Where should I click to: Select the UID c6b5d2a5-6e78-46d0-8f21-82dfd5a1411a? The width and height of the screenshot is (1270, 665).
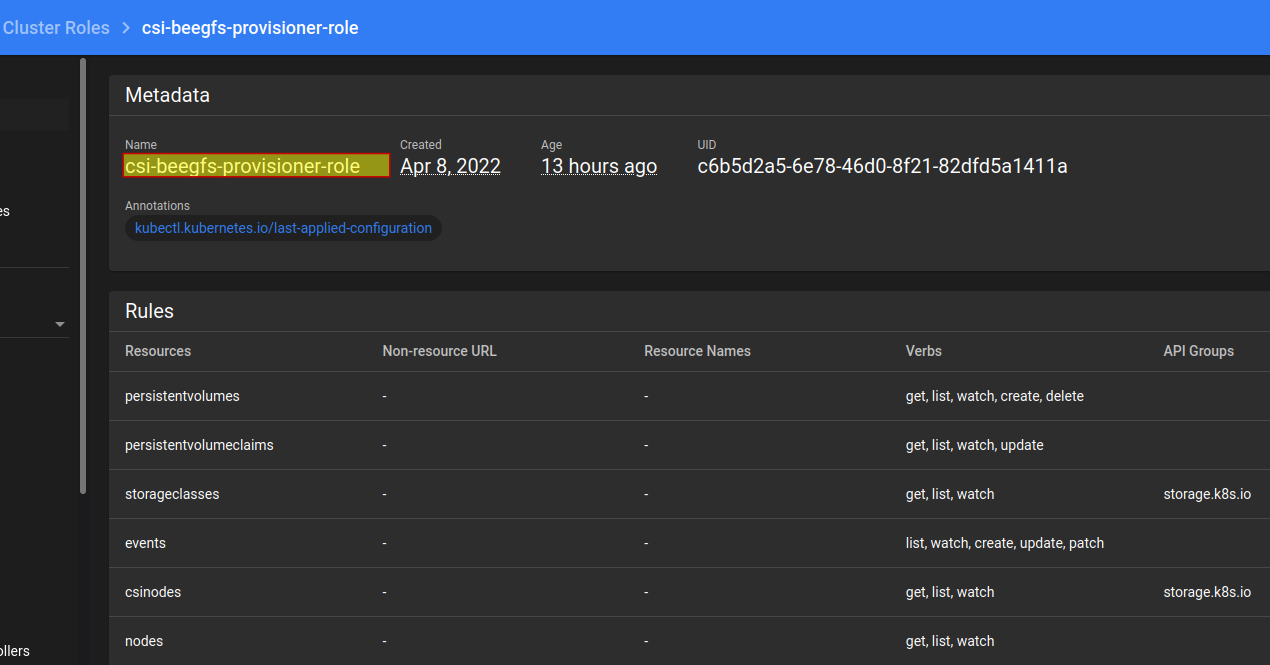click(882, 166)
